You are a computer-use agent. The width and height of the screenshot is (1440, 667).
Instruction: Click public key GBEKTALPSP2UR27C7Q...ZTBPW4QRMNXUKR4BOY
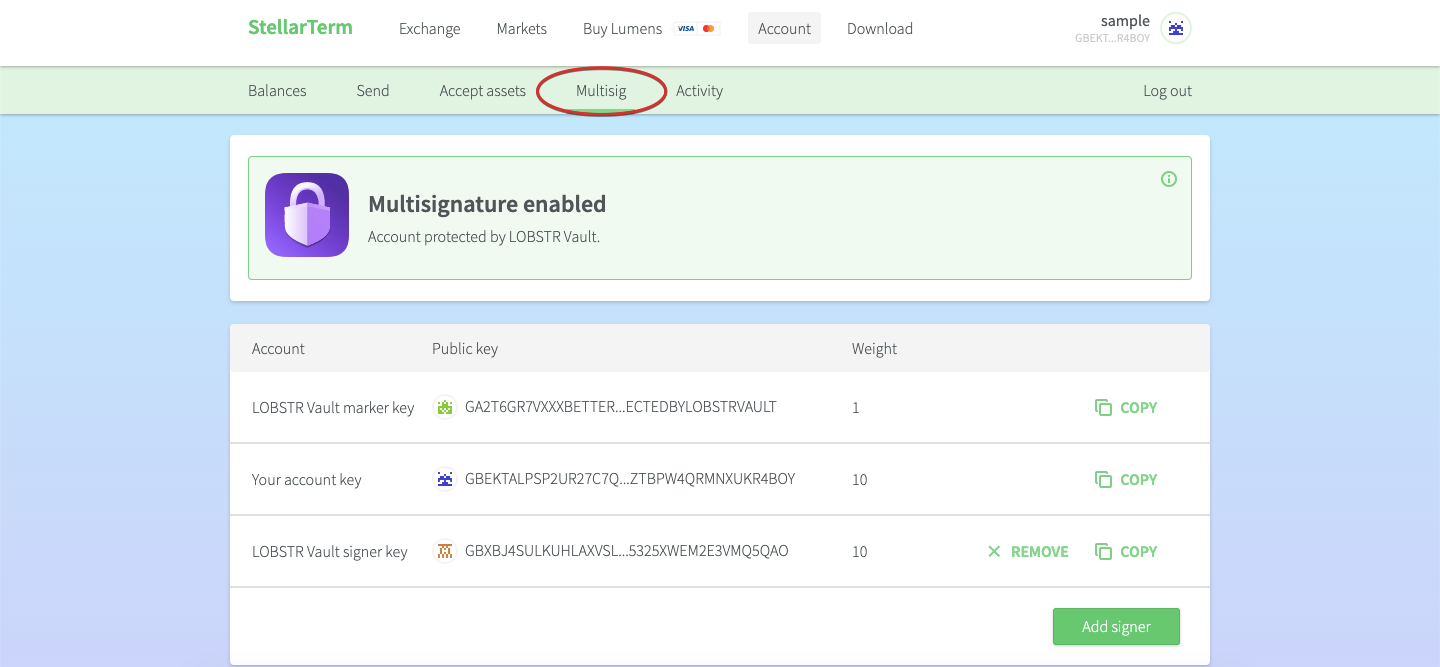coord(630,479)
